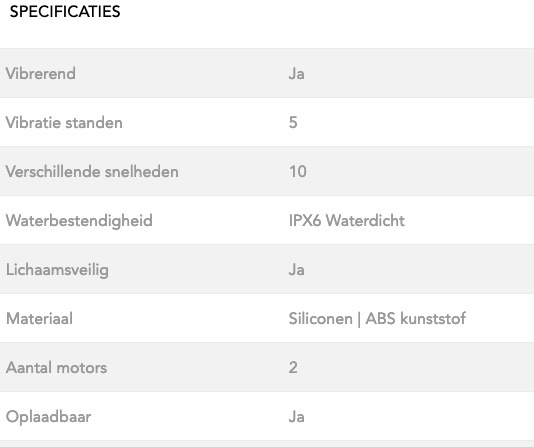Screen dimensions: 534x447
Task: Click the value 2 for Aantal motors
Action: 293,368
